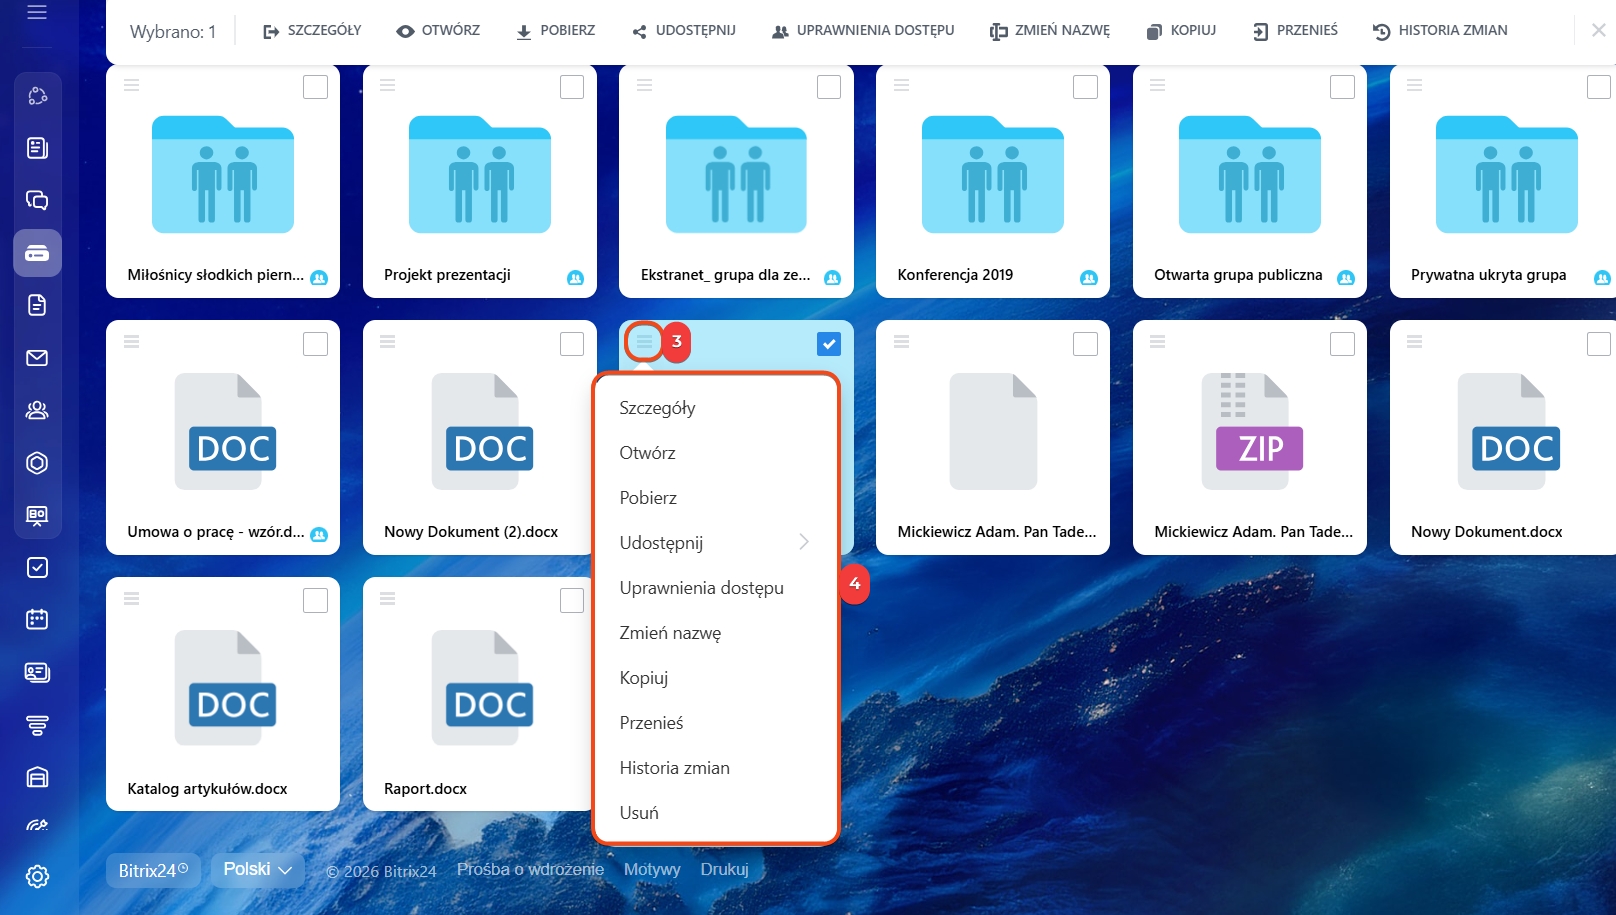The width and height of the screenshot is (1616, 915).
Task: Open the Bitrix24 footer dropdown button
Action: [x=153, y=871]
